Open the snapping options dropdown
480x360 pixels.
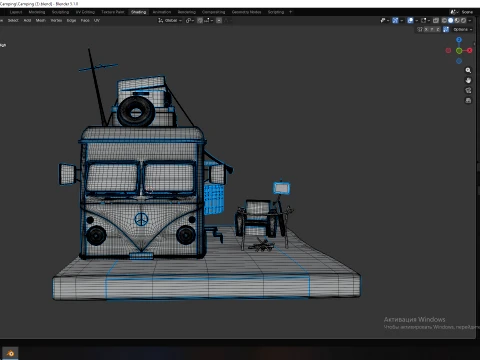click(x=209, y=20)
